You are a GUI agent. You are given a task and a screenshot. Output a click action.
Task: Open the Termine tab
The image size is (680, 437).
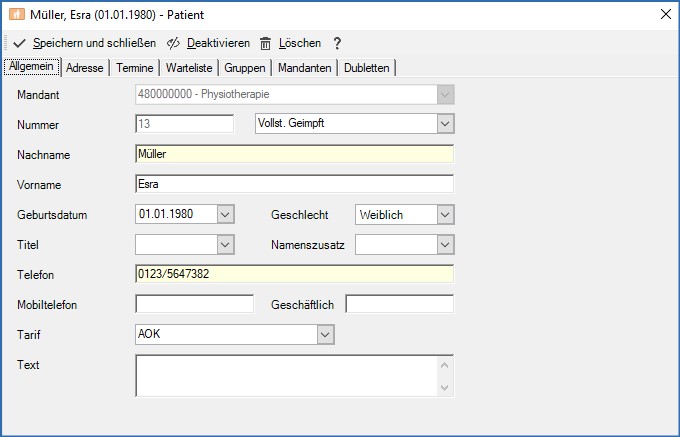[135, 67]
